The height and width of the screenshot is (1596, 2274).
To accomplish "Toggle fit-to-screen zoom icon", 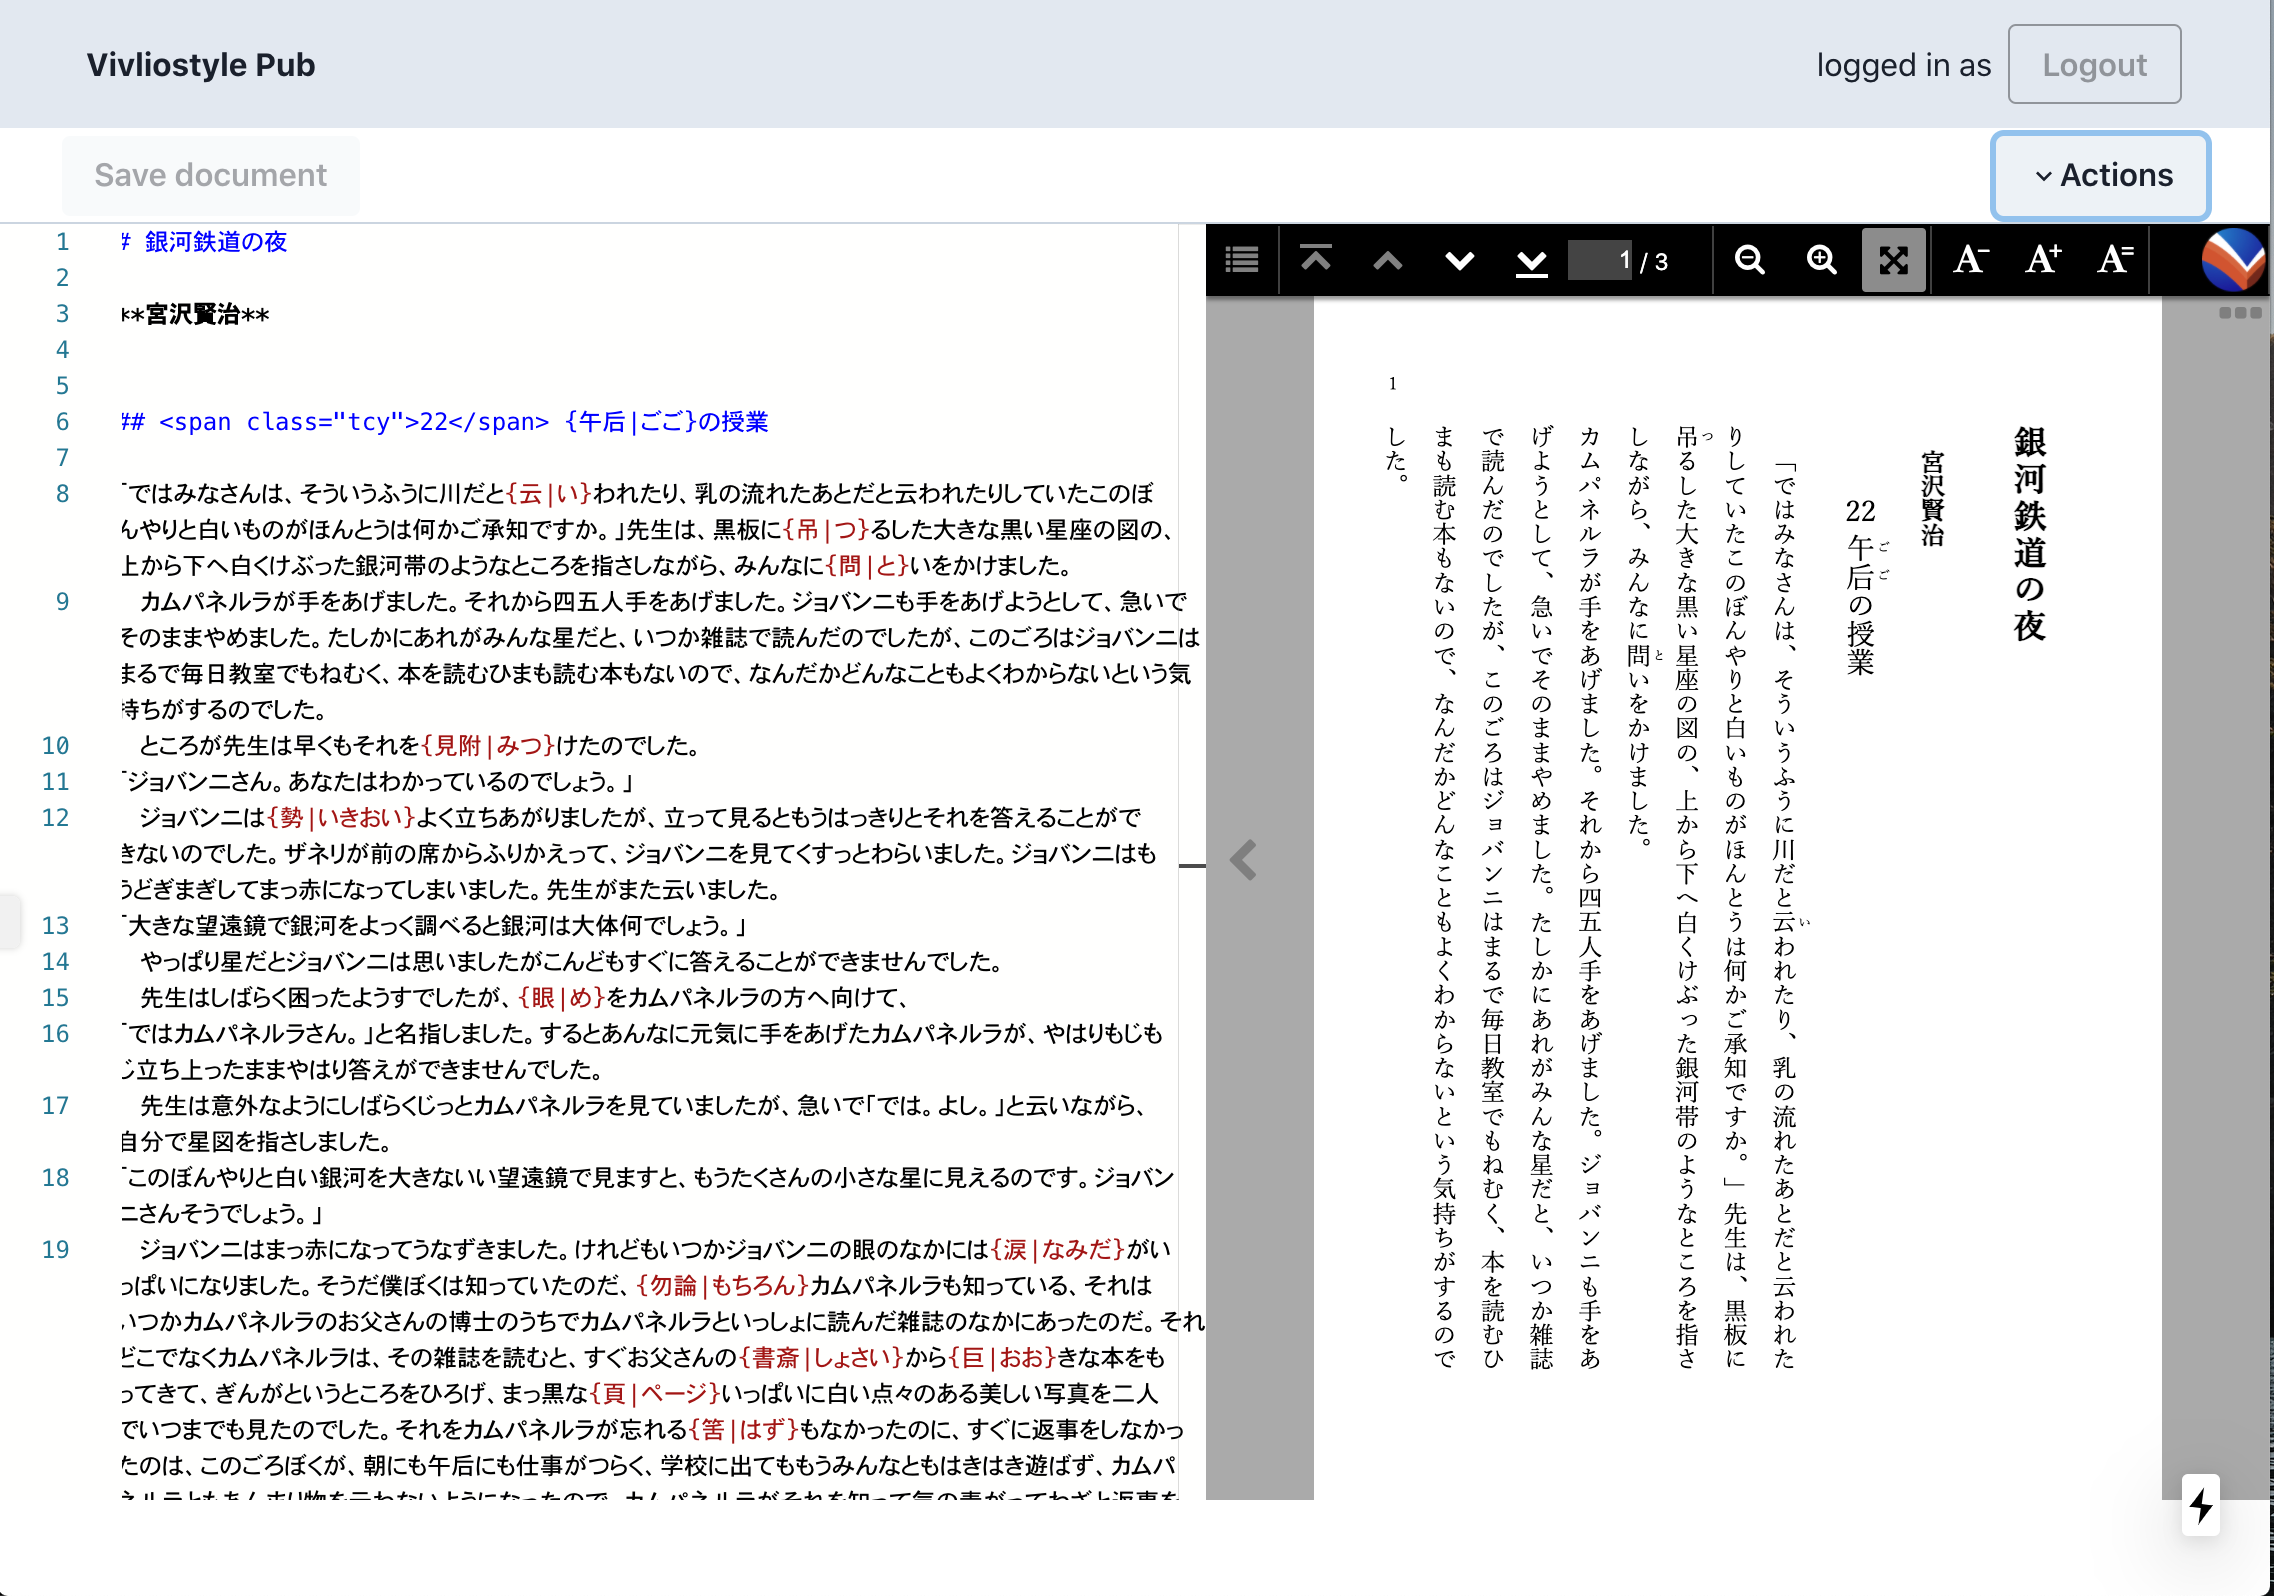I will coord(1893,260).
